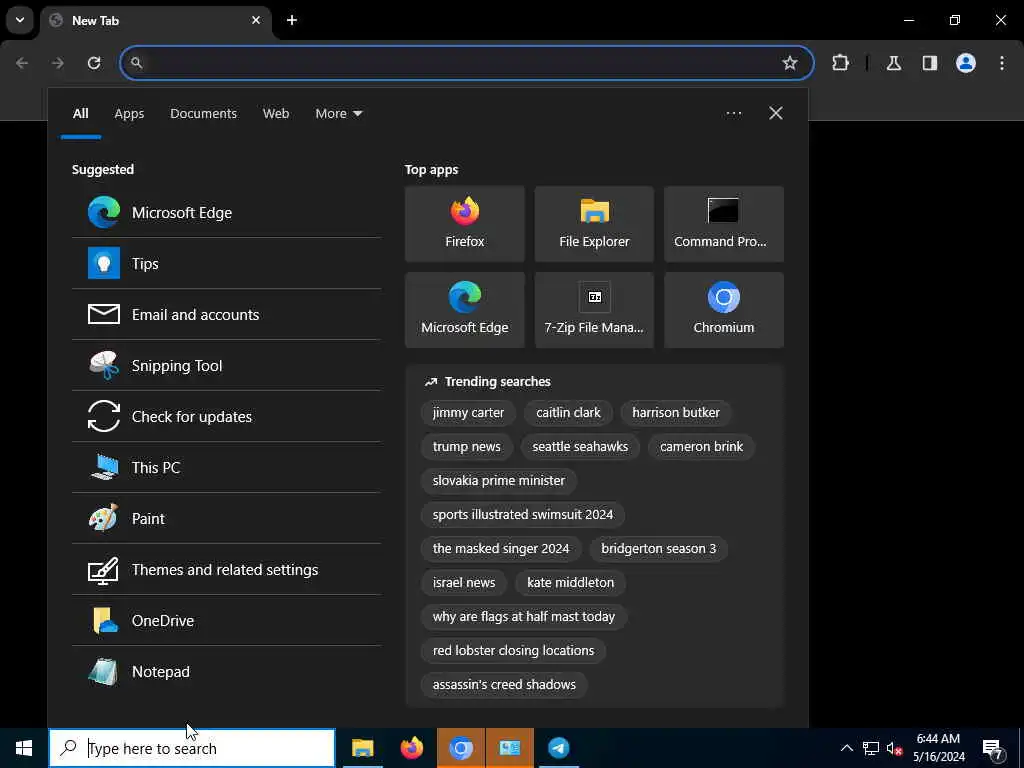Open Email and accounts settings
The width and height of the screenshot is (1024, 768).
(226, 314)
